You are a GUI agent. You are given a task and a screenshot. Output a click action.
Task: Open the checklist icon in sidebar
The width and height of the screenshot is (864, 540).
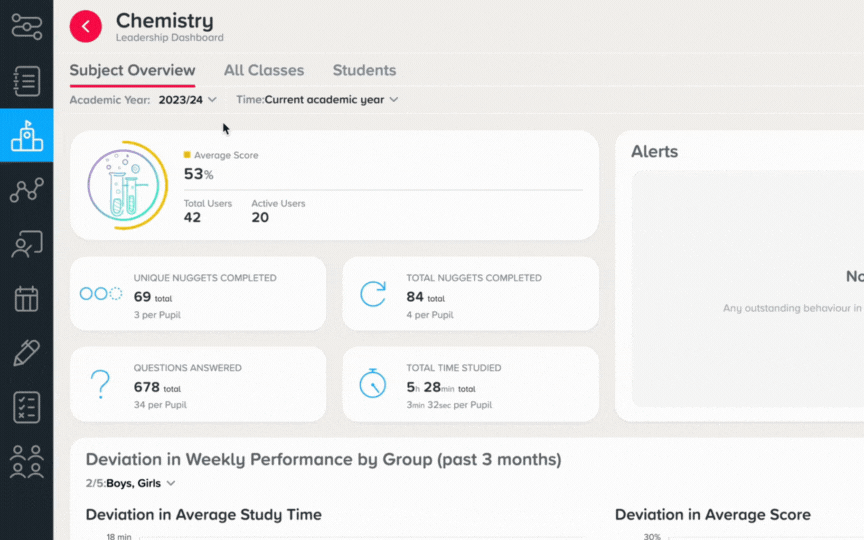(26, 407)
